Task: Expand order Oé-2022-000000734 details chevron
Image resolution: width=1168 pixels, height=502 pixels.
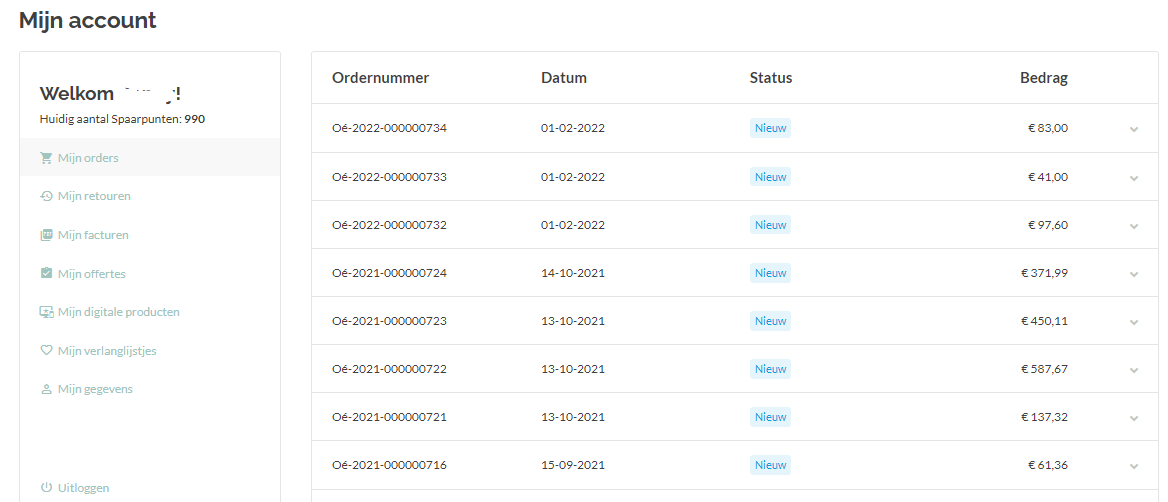Action: click(x=1133, y=129)
